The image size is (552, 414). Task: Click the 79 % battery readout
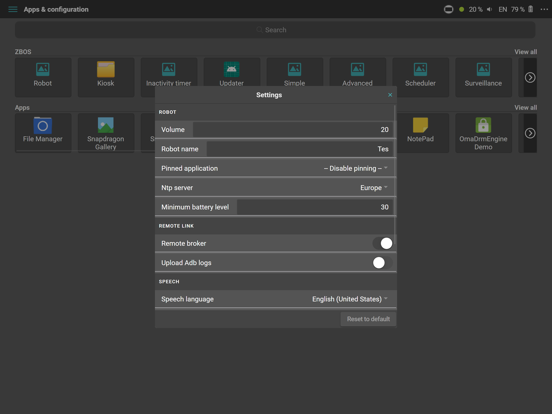tap(518, 10)
